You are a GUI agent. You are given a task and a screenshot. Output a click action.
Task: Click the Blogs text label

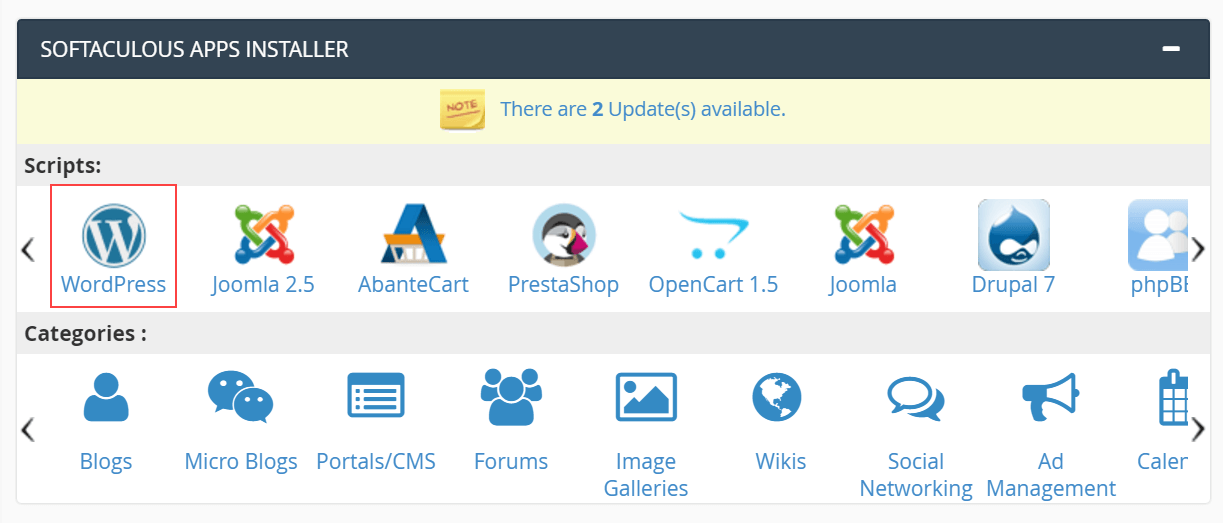point(106,462)
